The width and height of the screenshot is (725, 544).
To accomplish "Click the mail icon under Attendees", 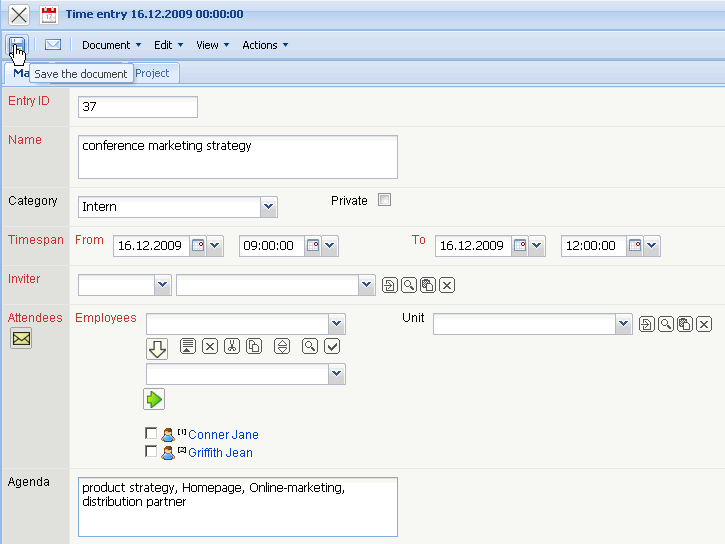I will [x=21, y=339].
